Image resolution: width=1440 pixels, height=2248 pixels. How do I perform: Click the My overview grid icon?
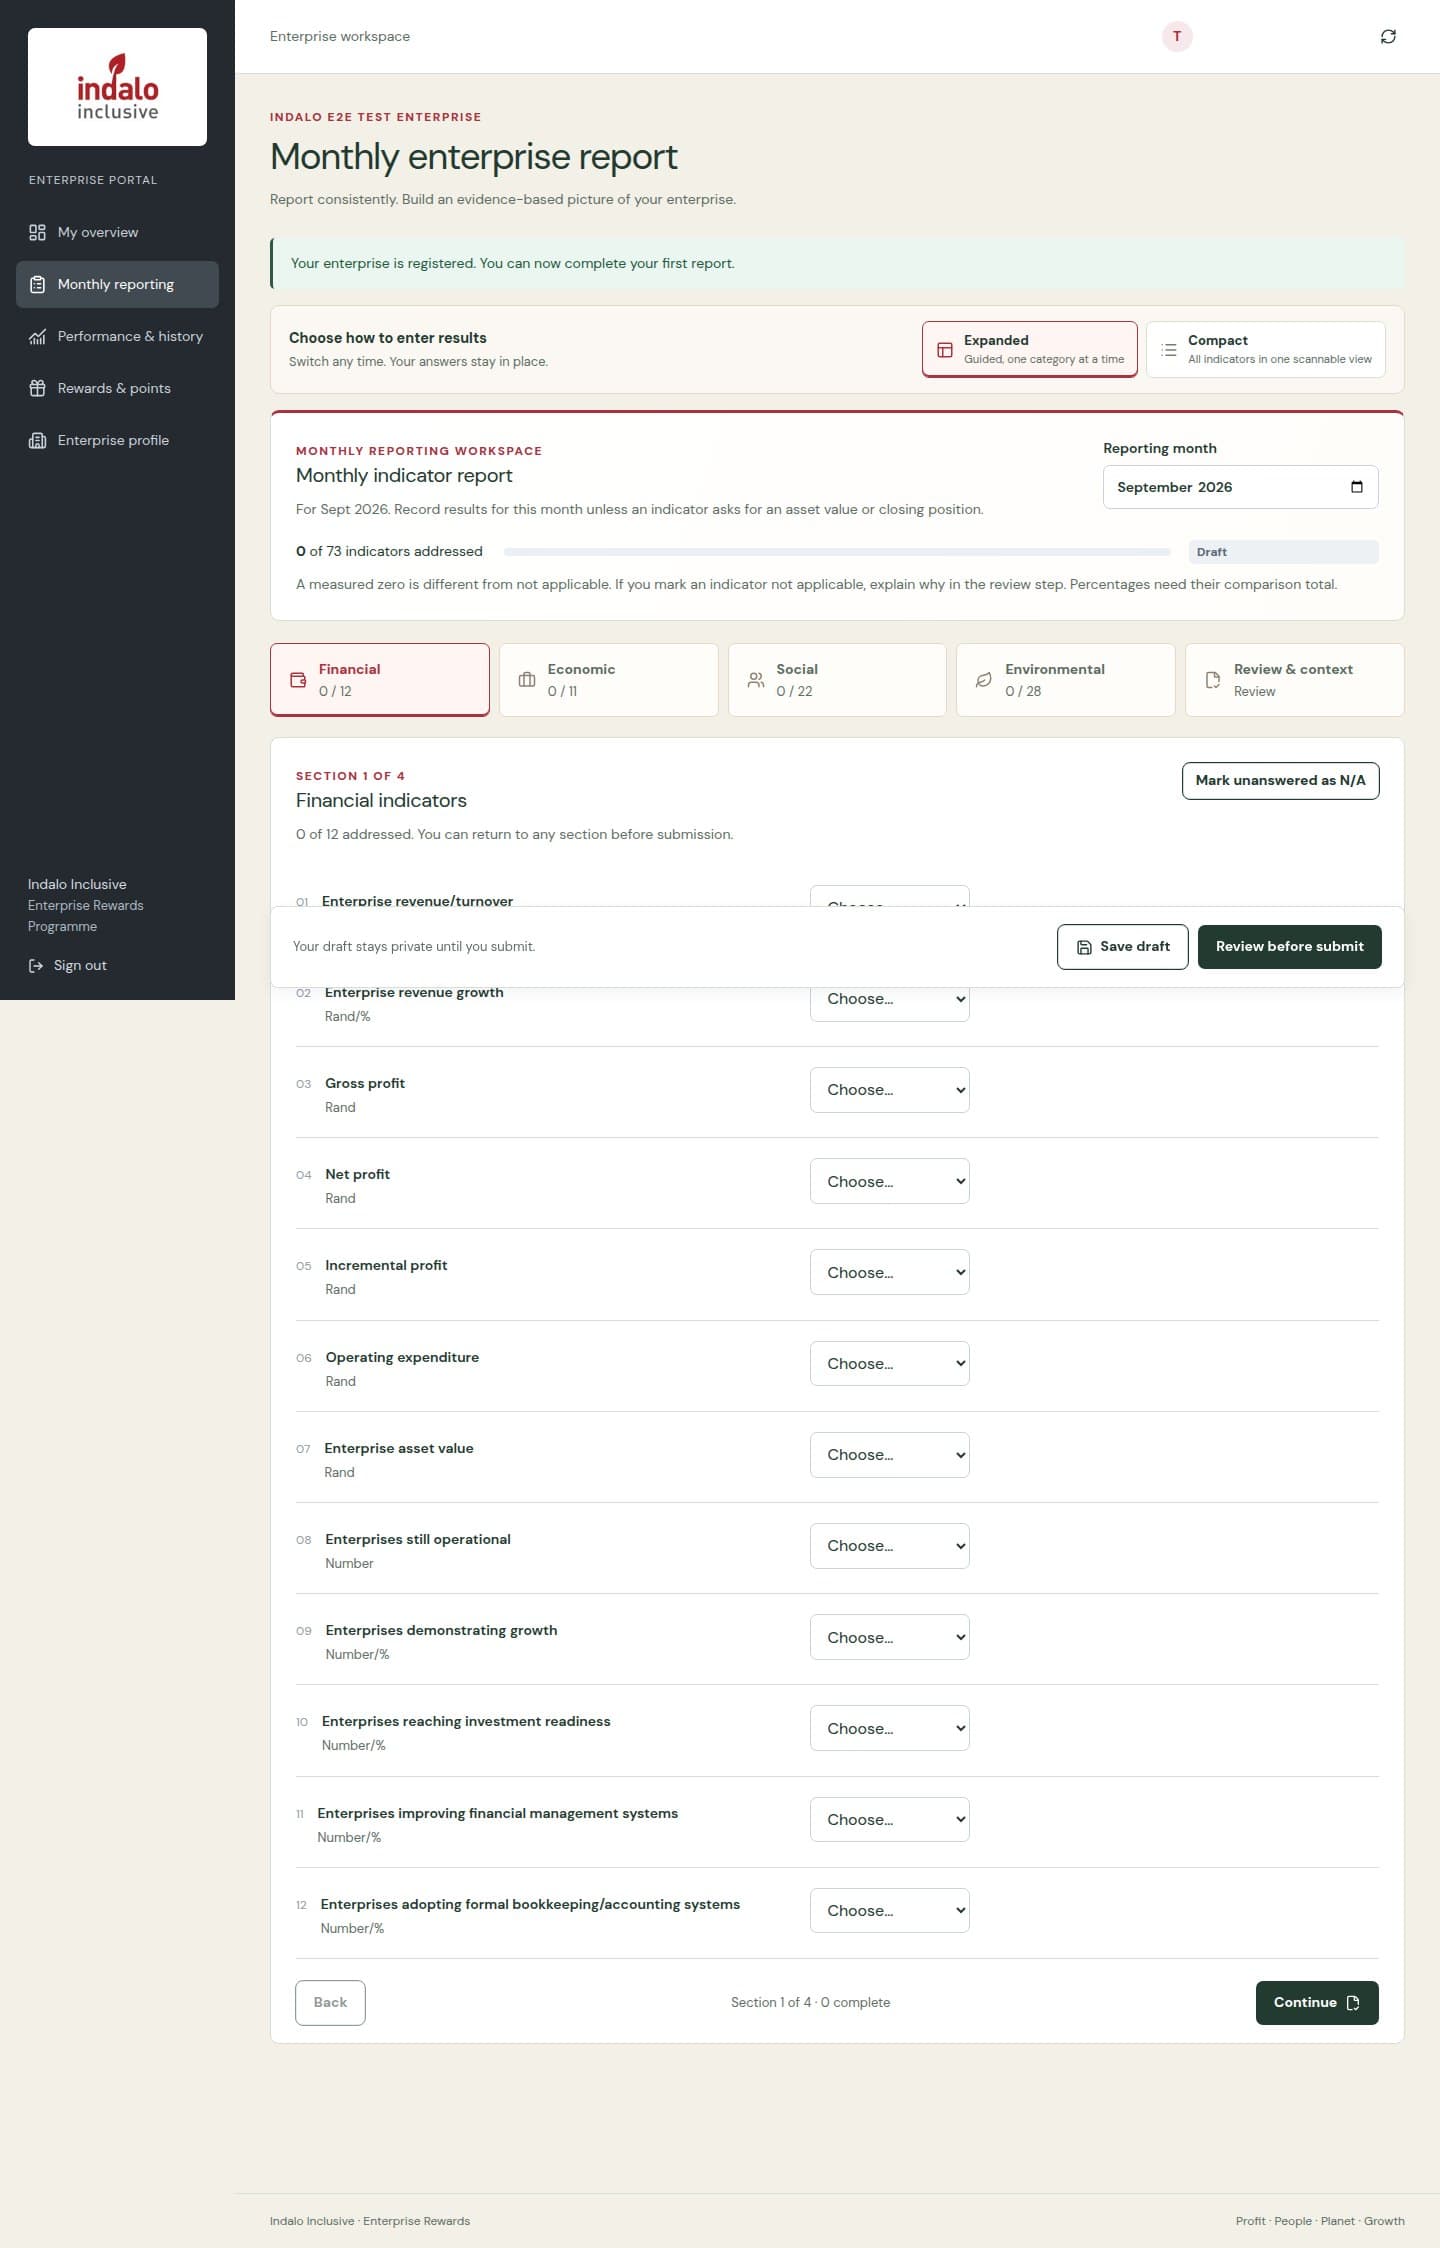point(37,232)
